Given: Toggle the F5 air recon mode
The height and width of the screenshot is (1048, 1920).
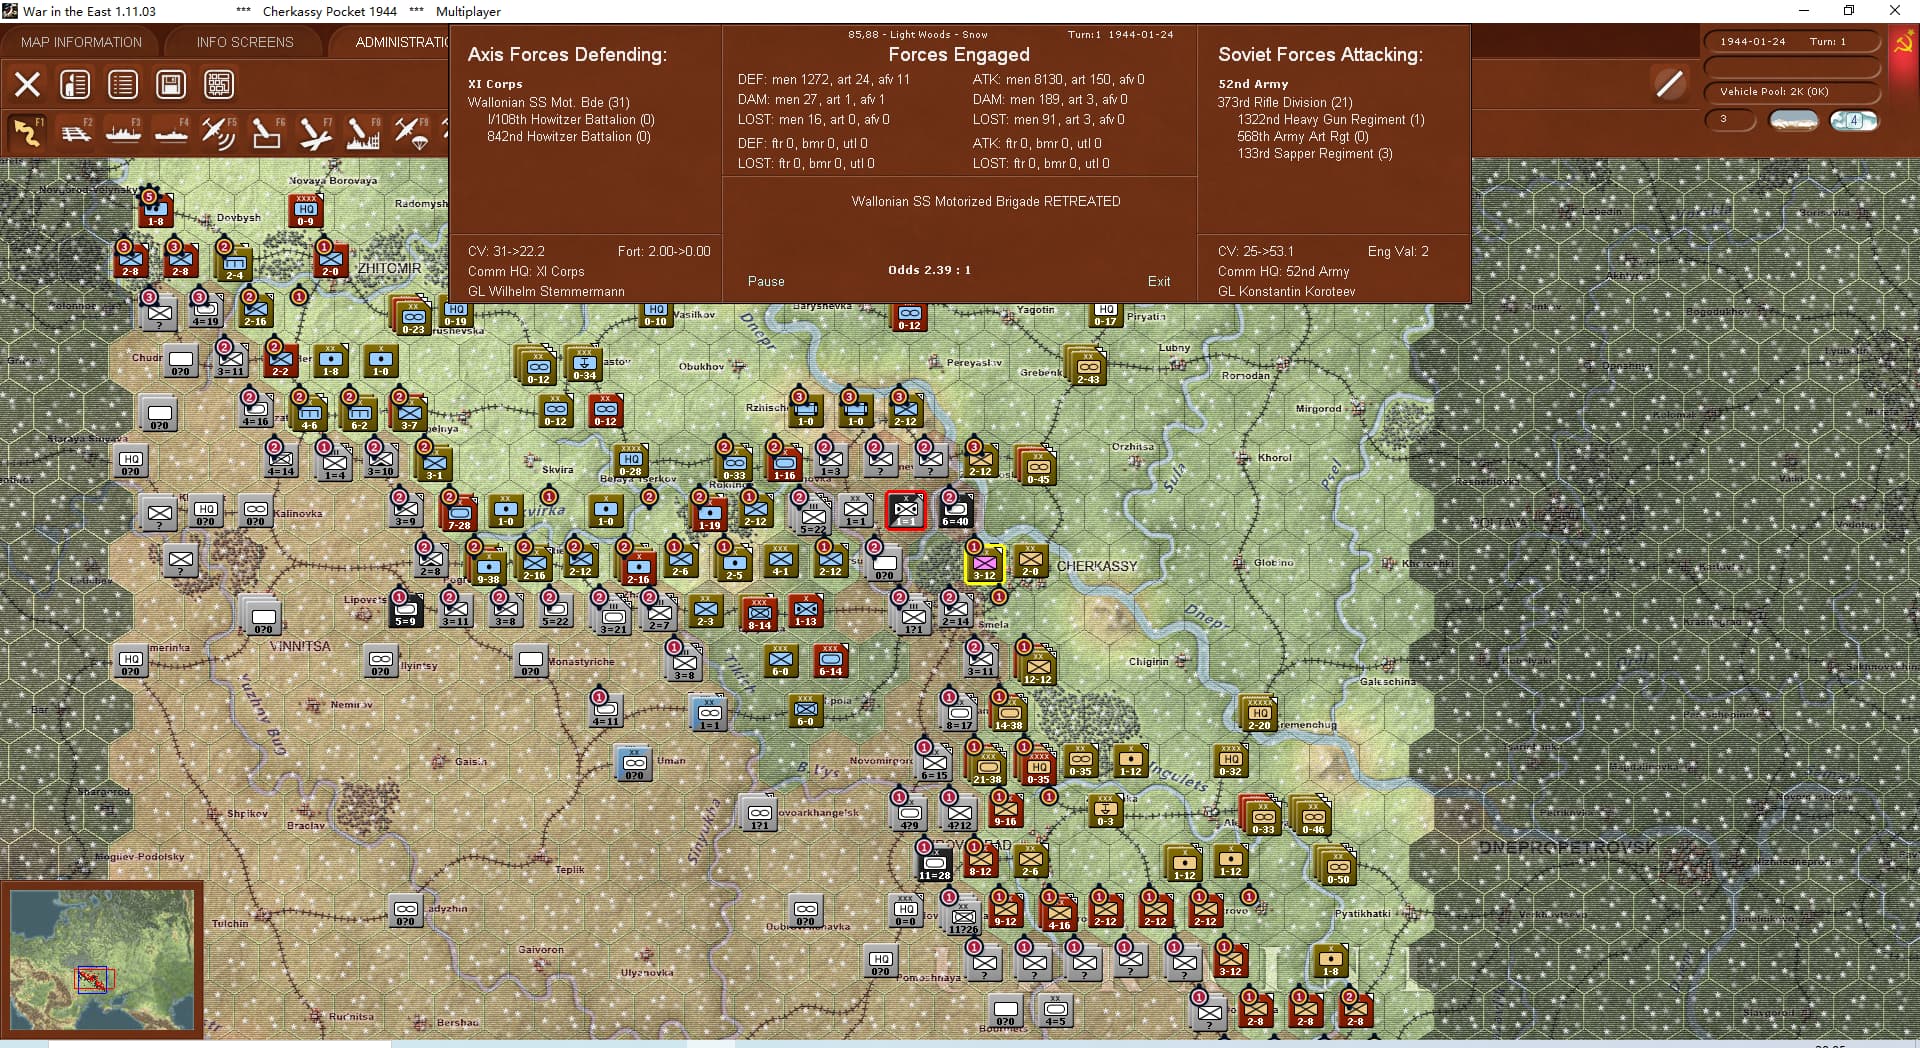Looking at the screenshot, I should click(219, 132).
